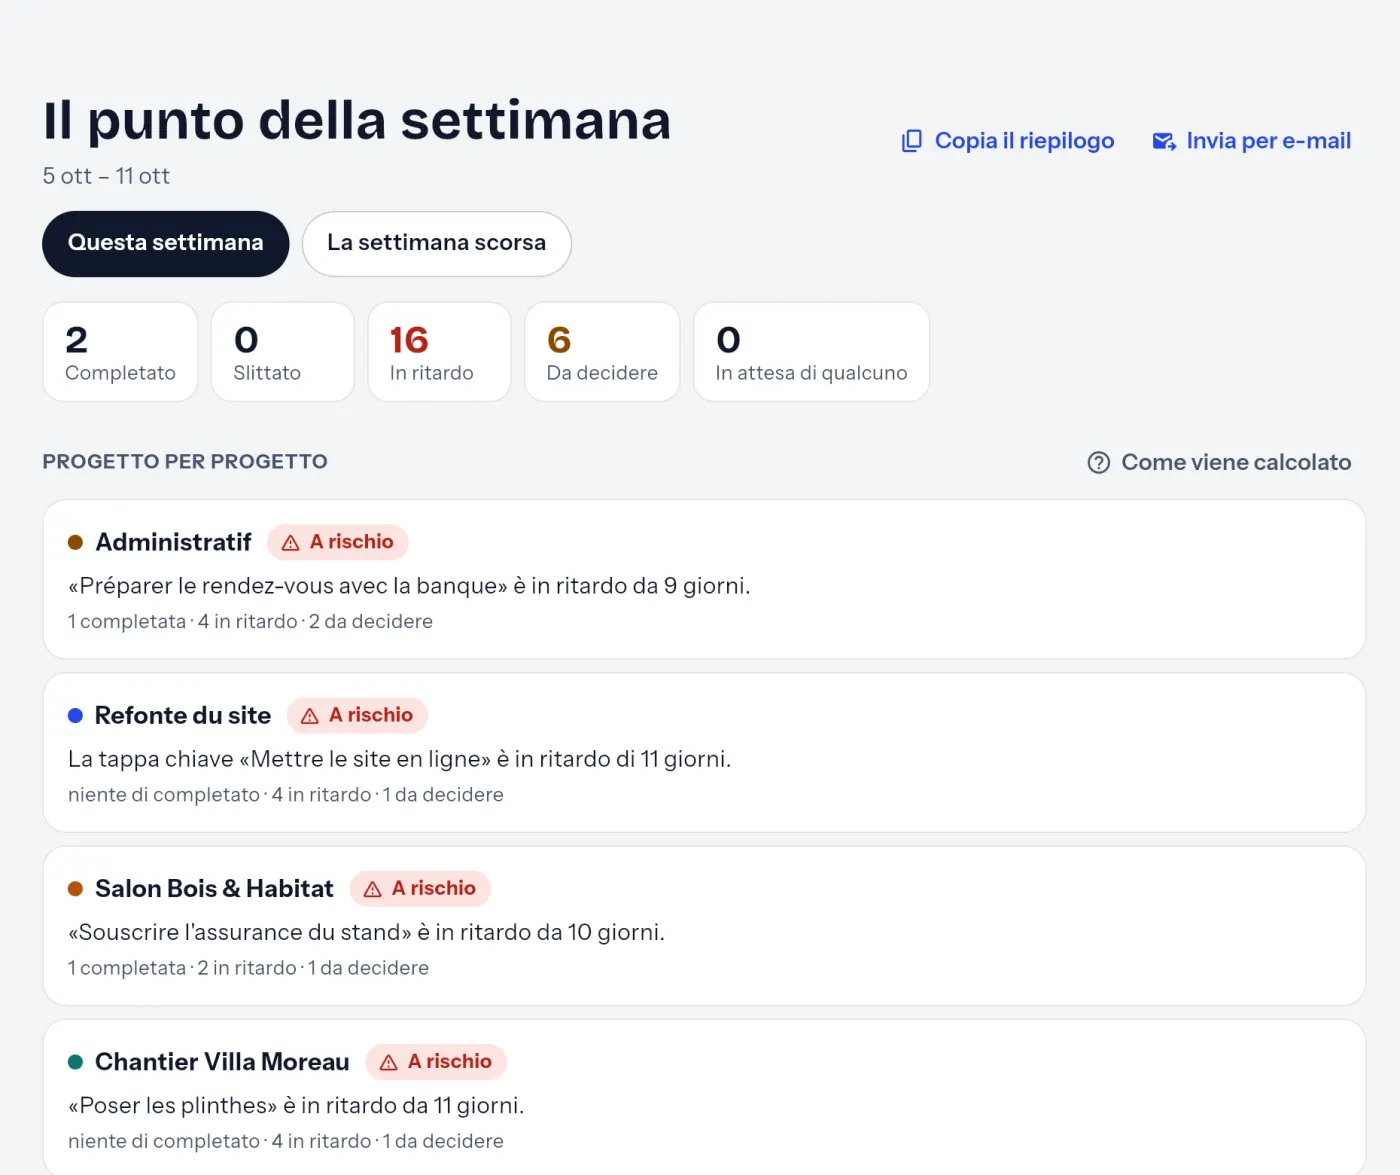Viewport: 1400px width, 1175px height.
Task: Click warning triangle on Salon Bois & Habitat badge
Action: [x=373, y=889]
